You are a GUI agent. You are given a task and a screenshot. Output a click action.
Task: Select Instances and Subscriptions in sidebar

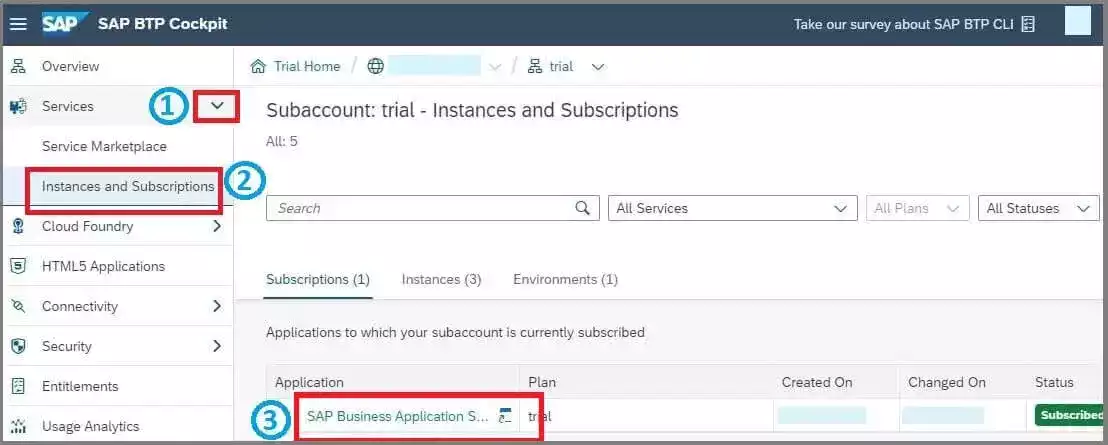click(x=128, y=186)
